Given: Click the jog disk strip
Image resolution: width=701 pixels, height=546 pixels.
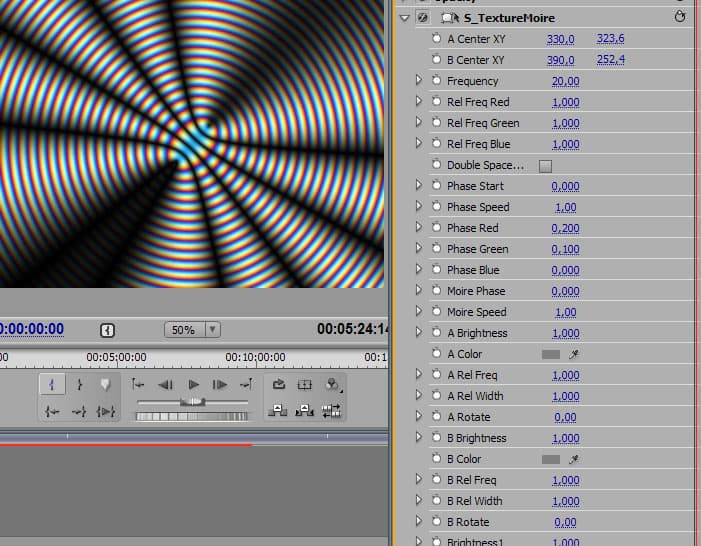Looking at the screenshot, I should click(192, 417).
